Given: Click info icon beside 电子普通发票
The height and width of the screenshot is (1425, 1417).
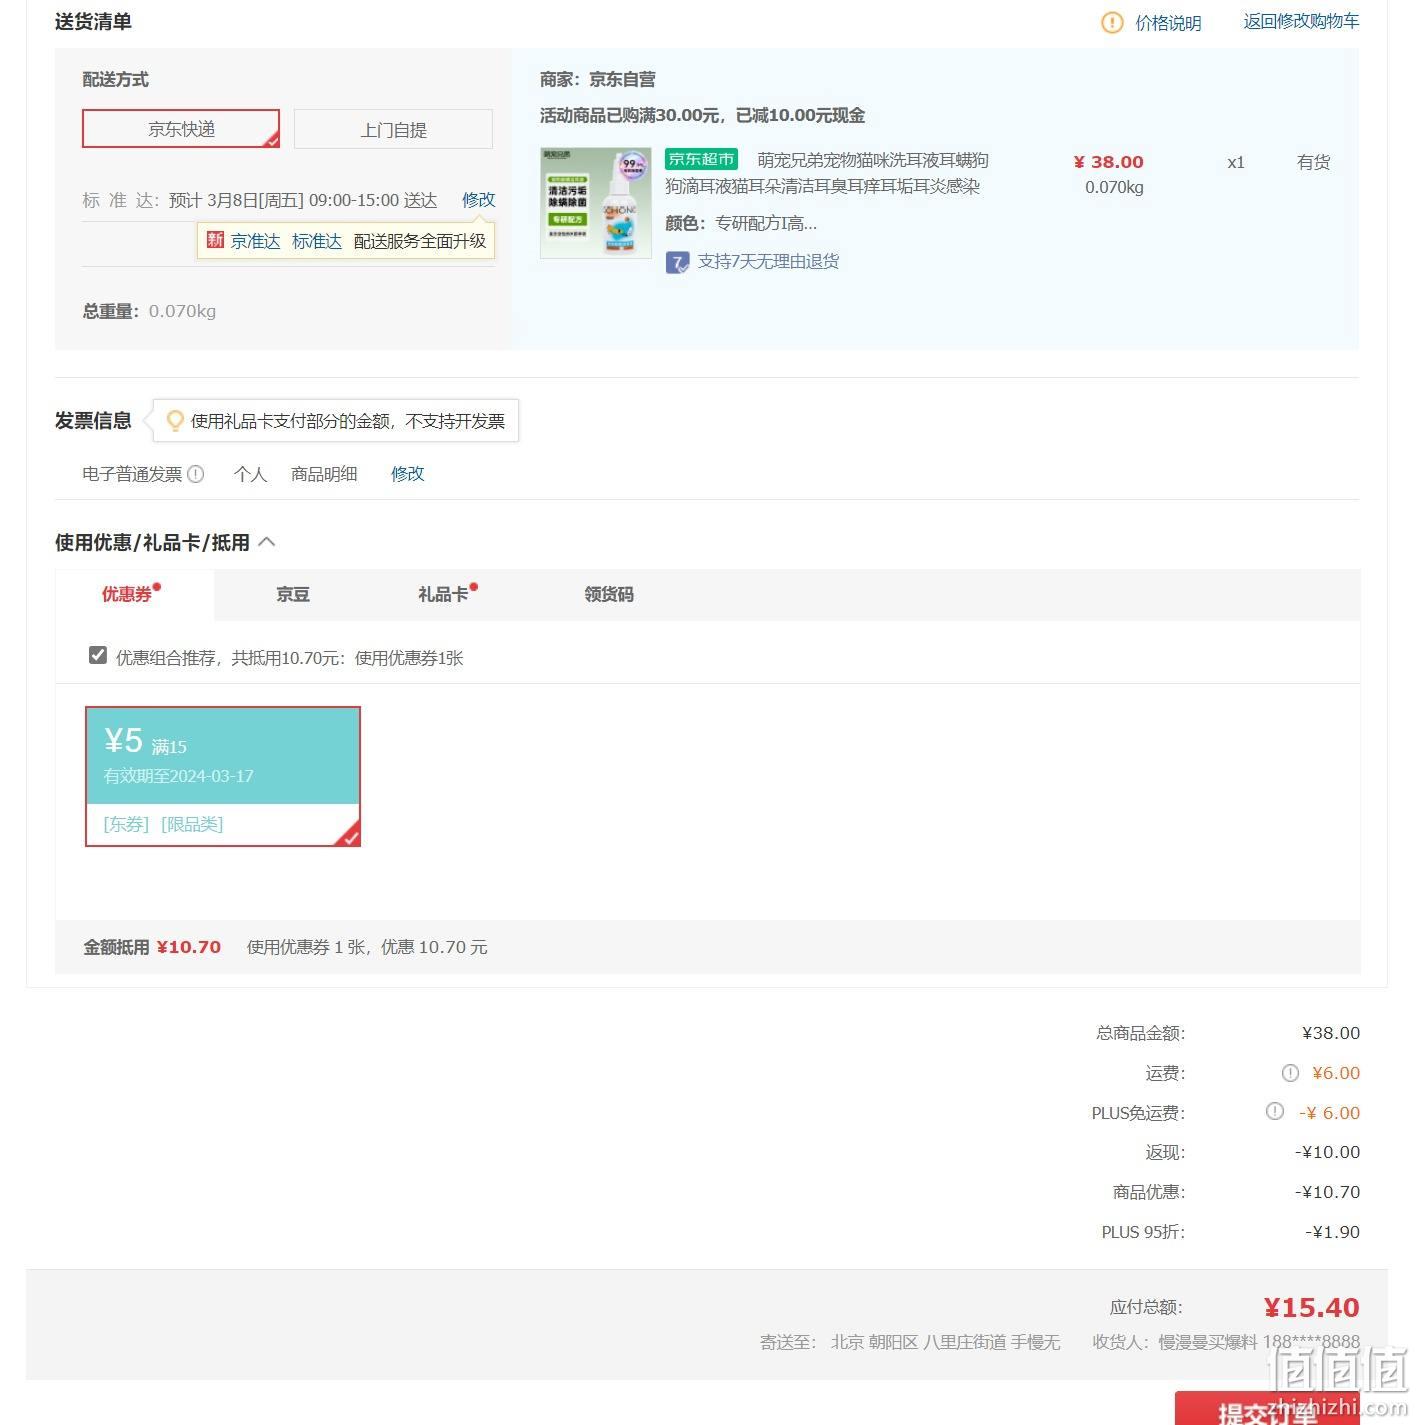Looking at the screenshot, I should click(x=196, y=474).
